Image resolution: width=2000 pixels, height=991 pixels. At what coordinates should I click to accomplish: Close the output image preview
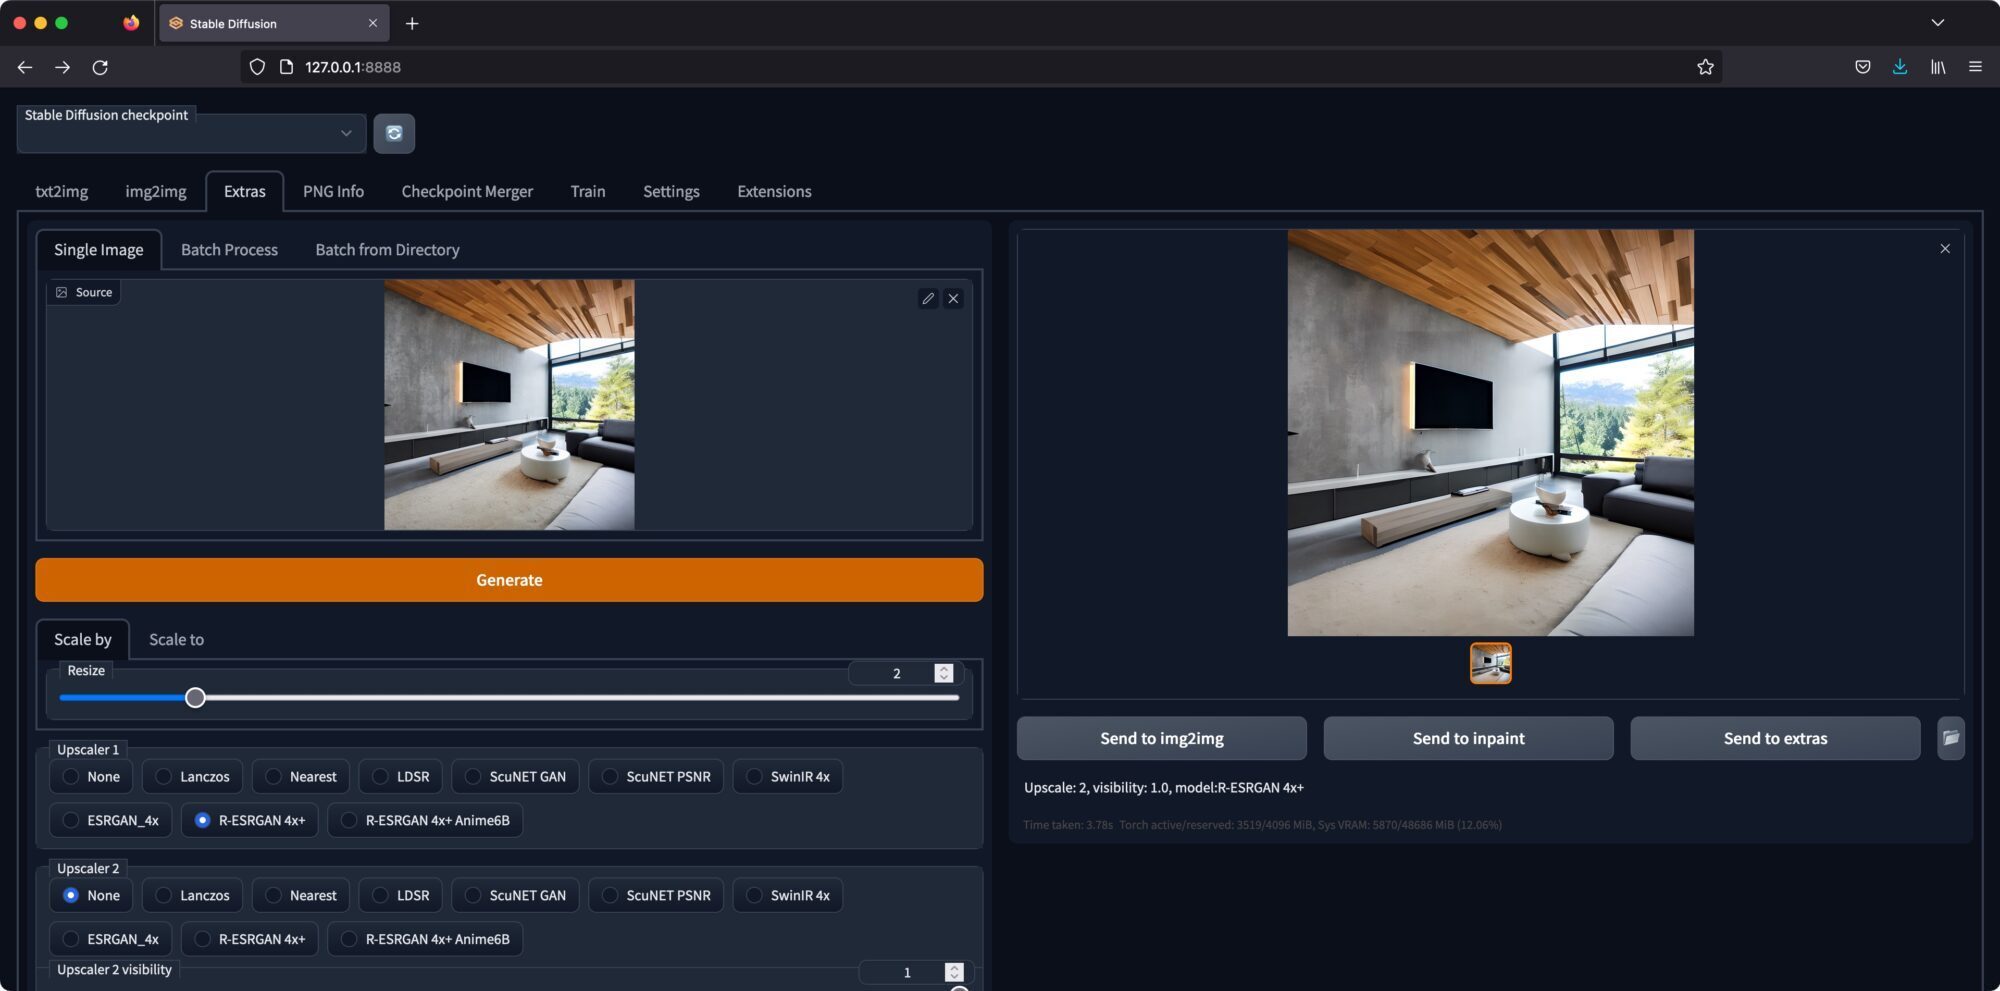tap(1945, 248)
